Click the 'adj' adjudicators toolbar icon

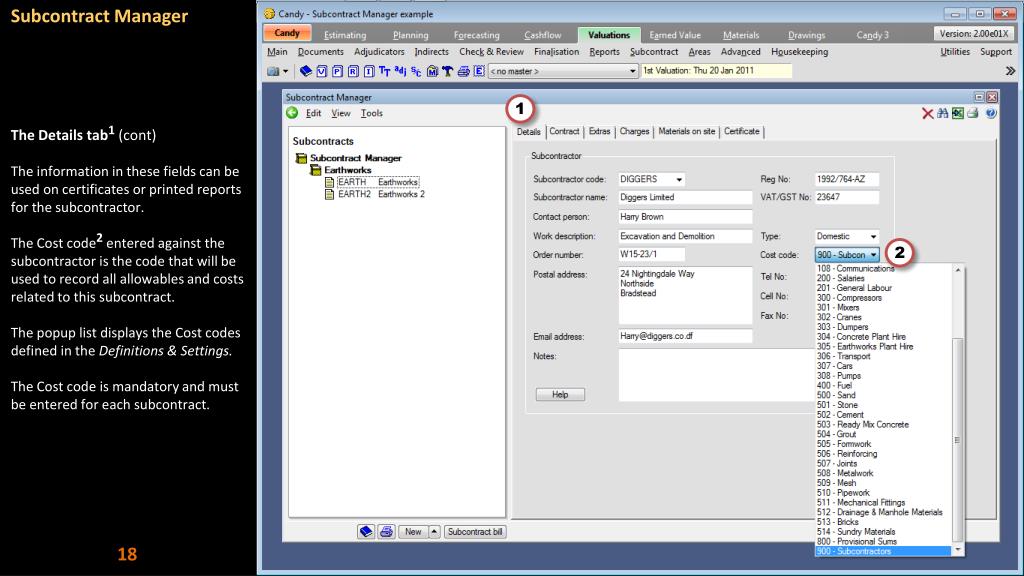tap(400, 71)
